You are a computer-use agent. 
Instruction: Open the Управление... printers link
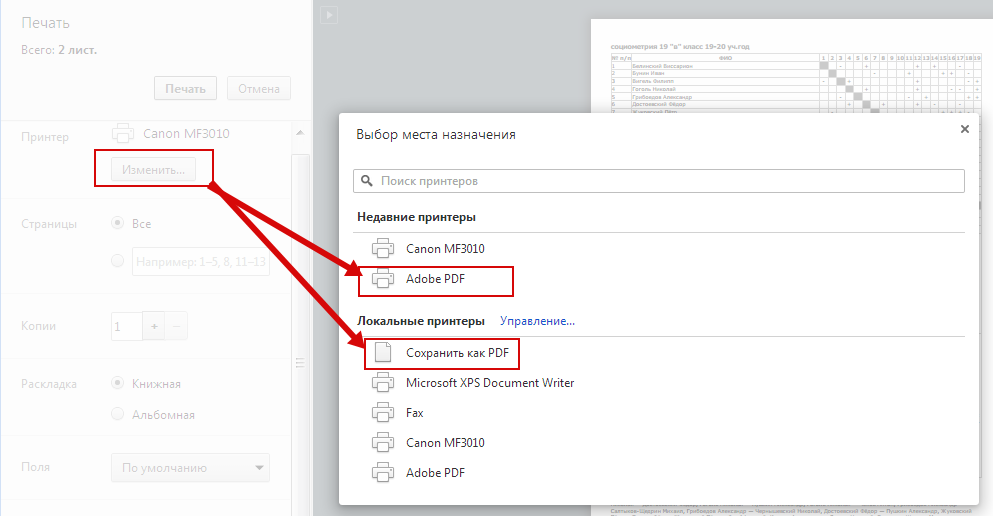tap(537, 321)
